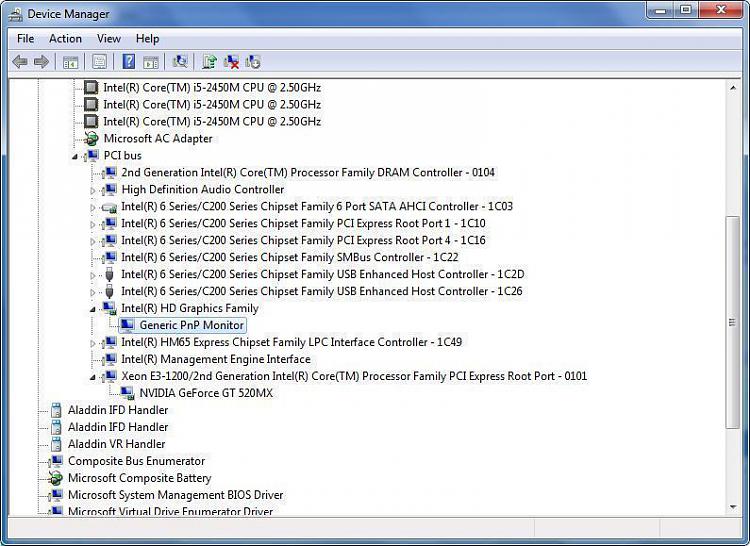Click the Forward arrow toolbar button
This screenshot has height=546, width=750.
click(x=42, y=62)
